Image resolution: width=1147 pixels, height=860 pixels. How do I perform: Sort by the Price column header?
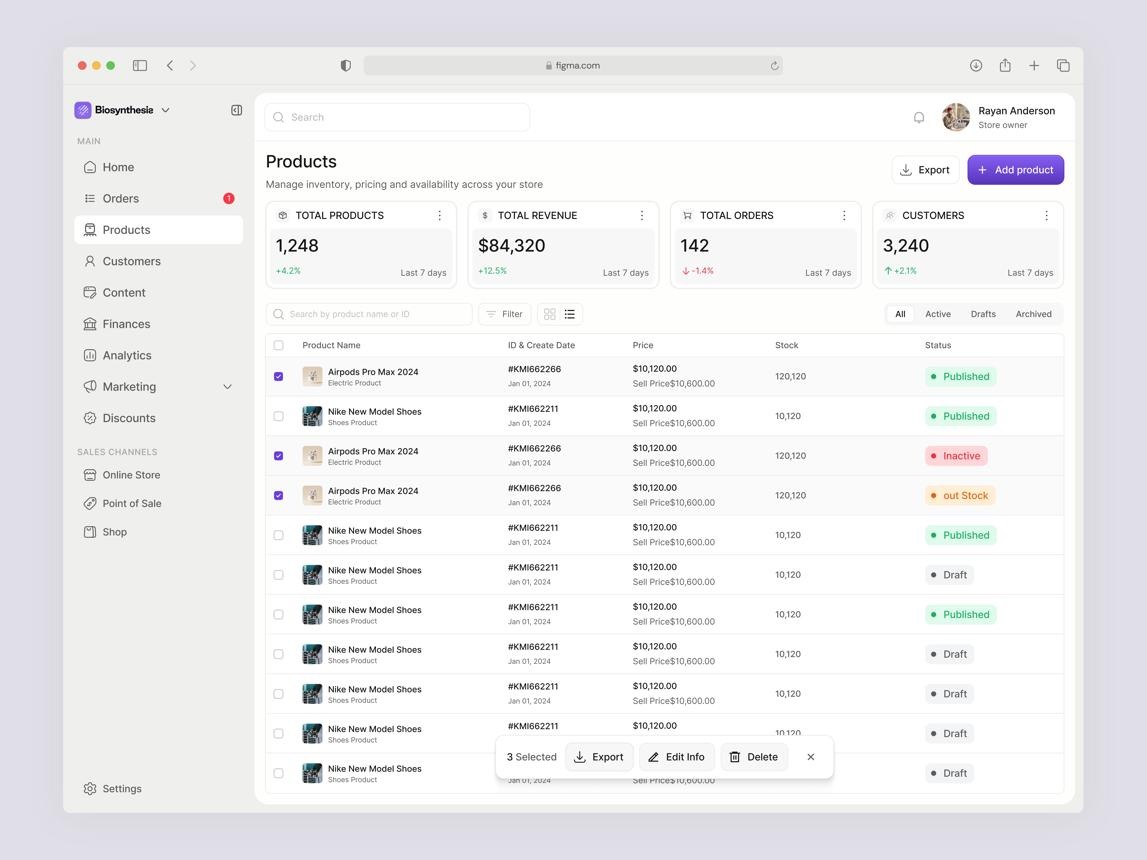click(x=643, y=345)
